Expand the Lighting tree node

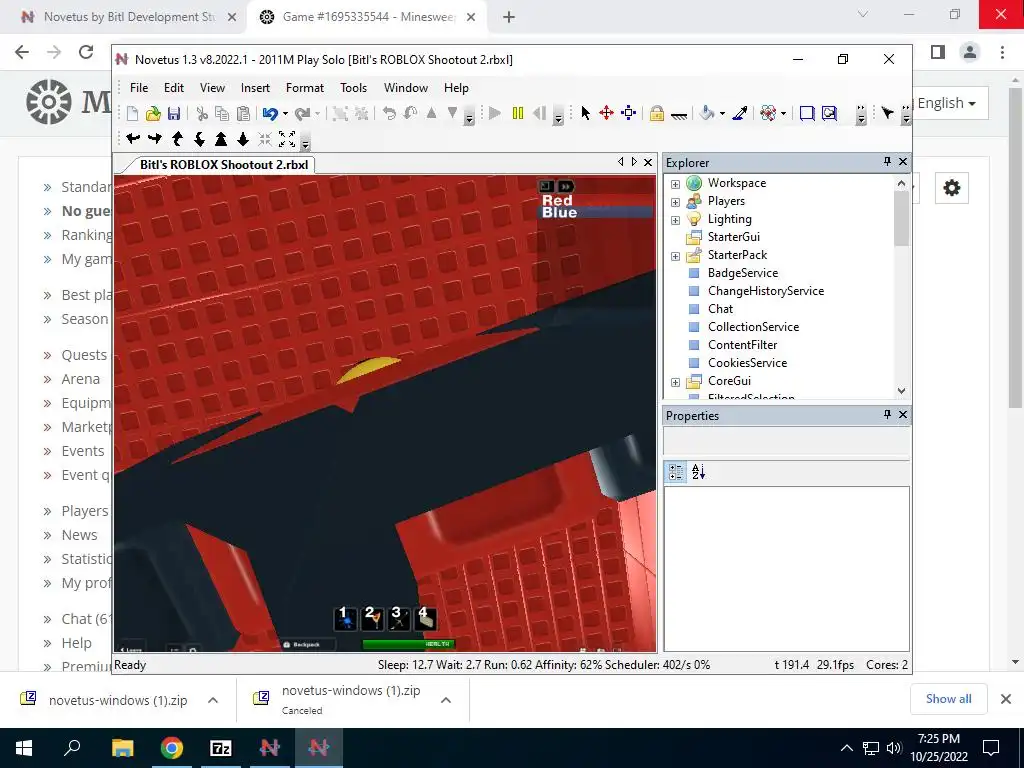click(675, 220)
